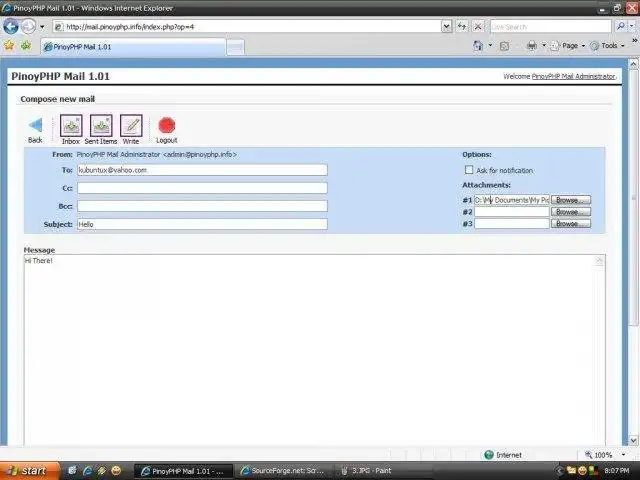
Task: Open PinoyPHP Mail Administrator profile link
Action: point(573,76)
